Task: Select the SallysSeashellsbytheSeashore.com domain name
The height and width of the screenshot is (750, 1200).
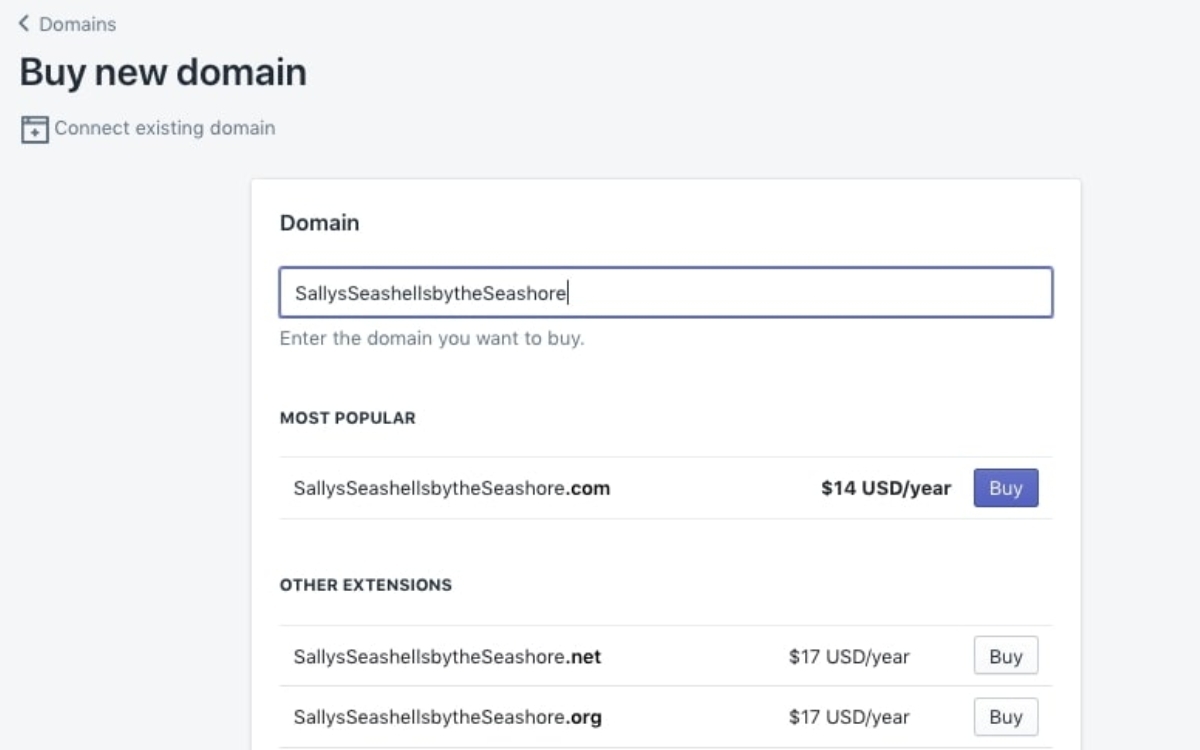Action: tap(452, 489)
